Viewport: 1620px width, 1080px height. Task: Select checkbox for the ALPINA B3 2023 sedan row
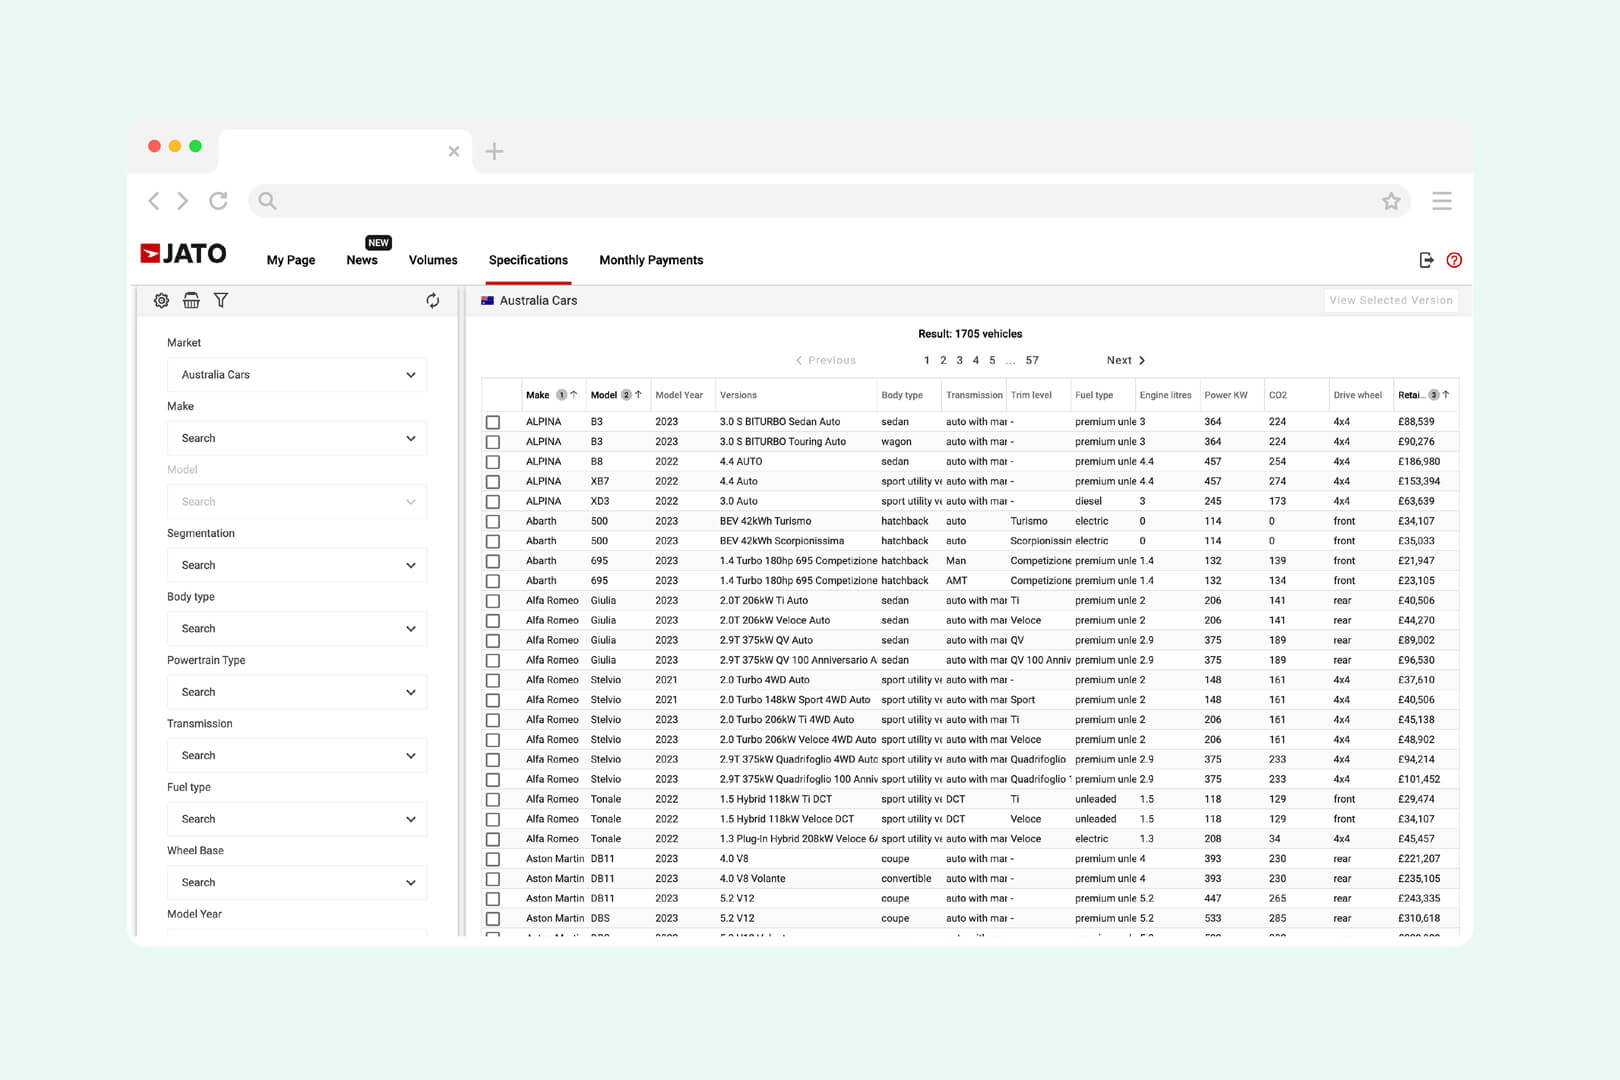pyautogui.click(x=493, y=421)
